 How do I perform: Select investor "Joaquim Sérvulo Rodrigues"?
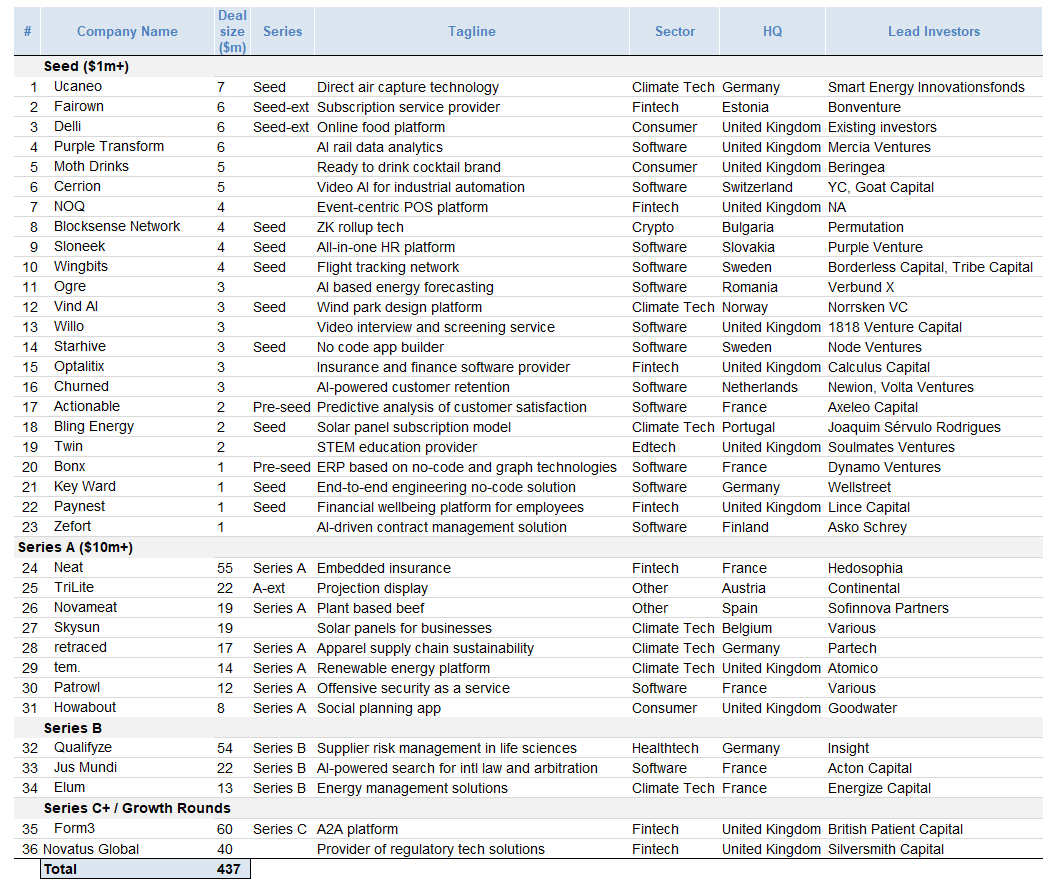pyautogui.click(x=914, y=427)
